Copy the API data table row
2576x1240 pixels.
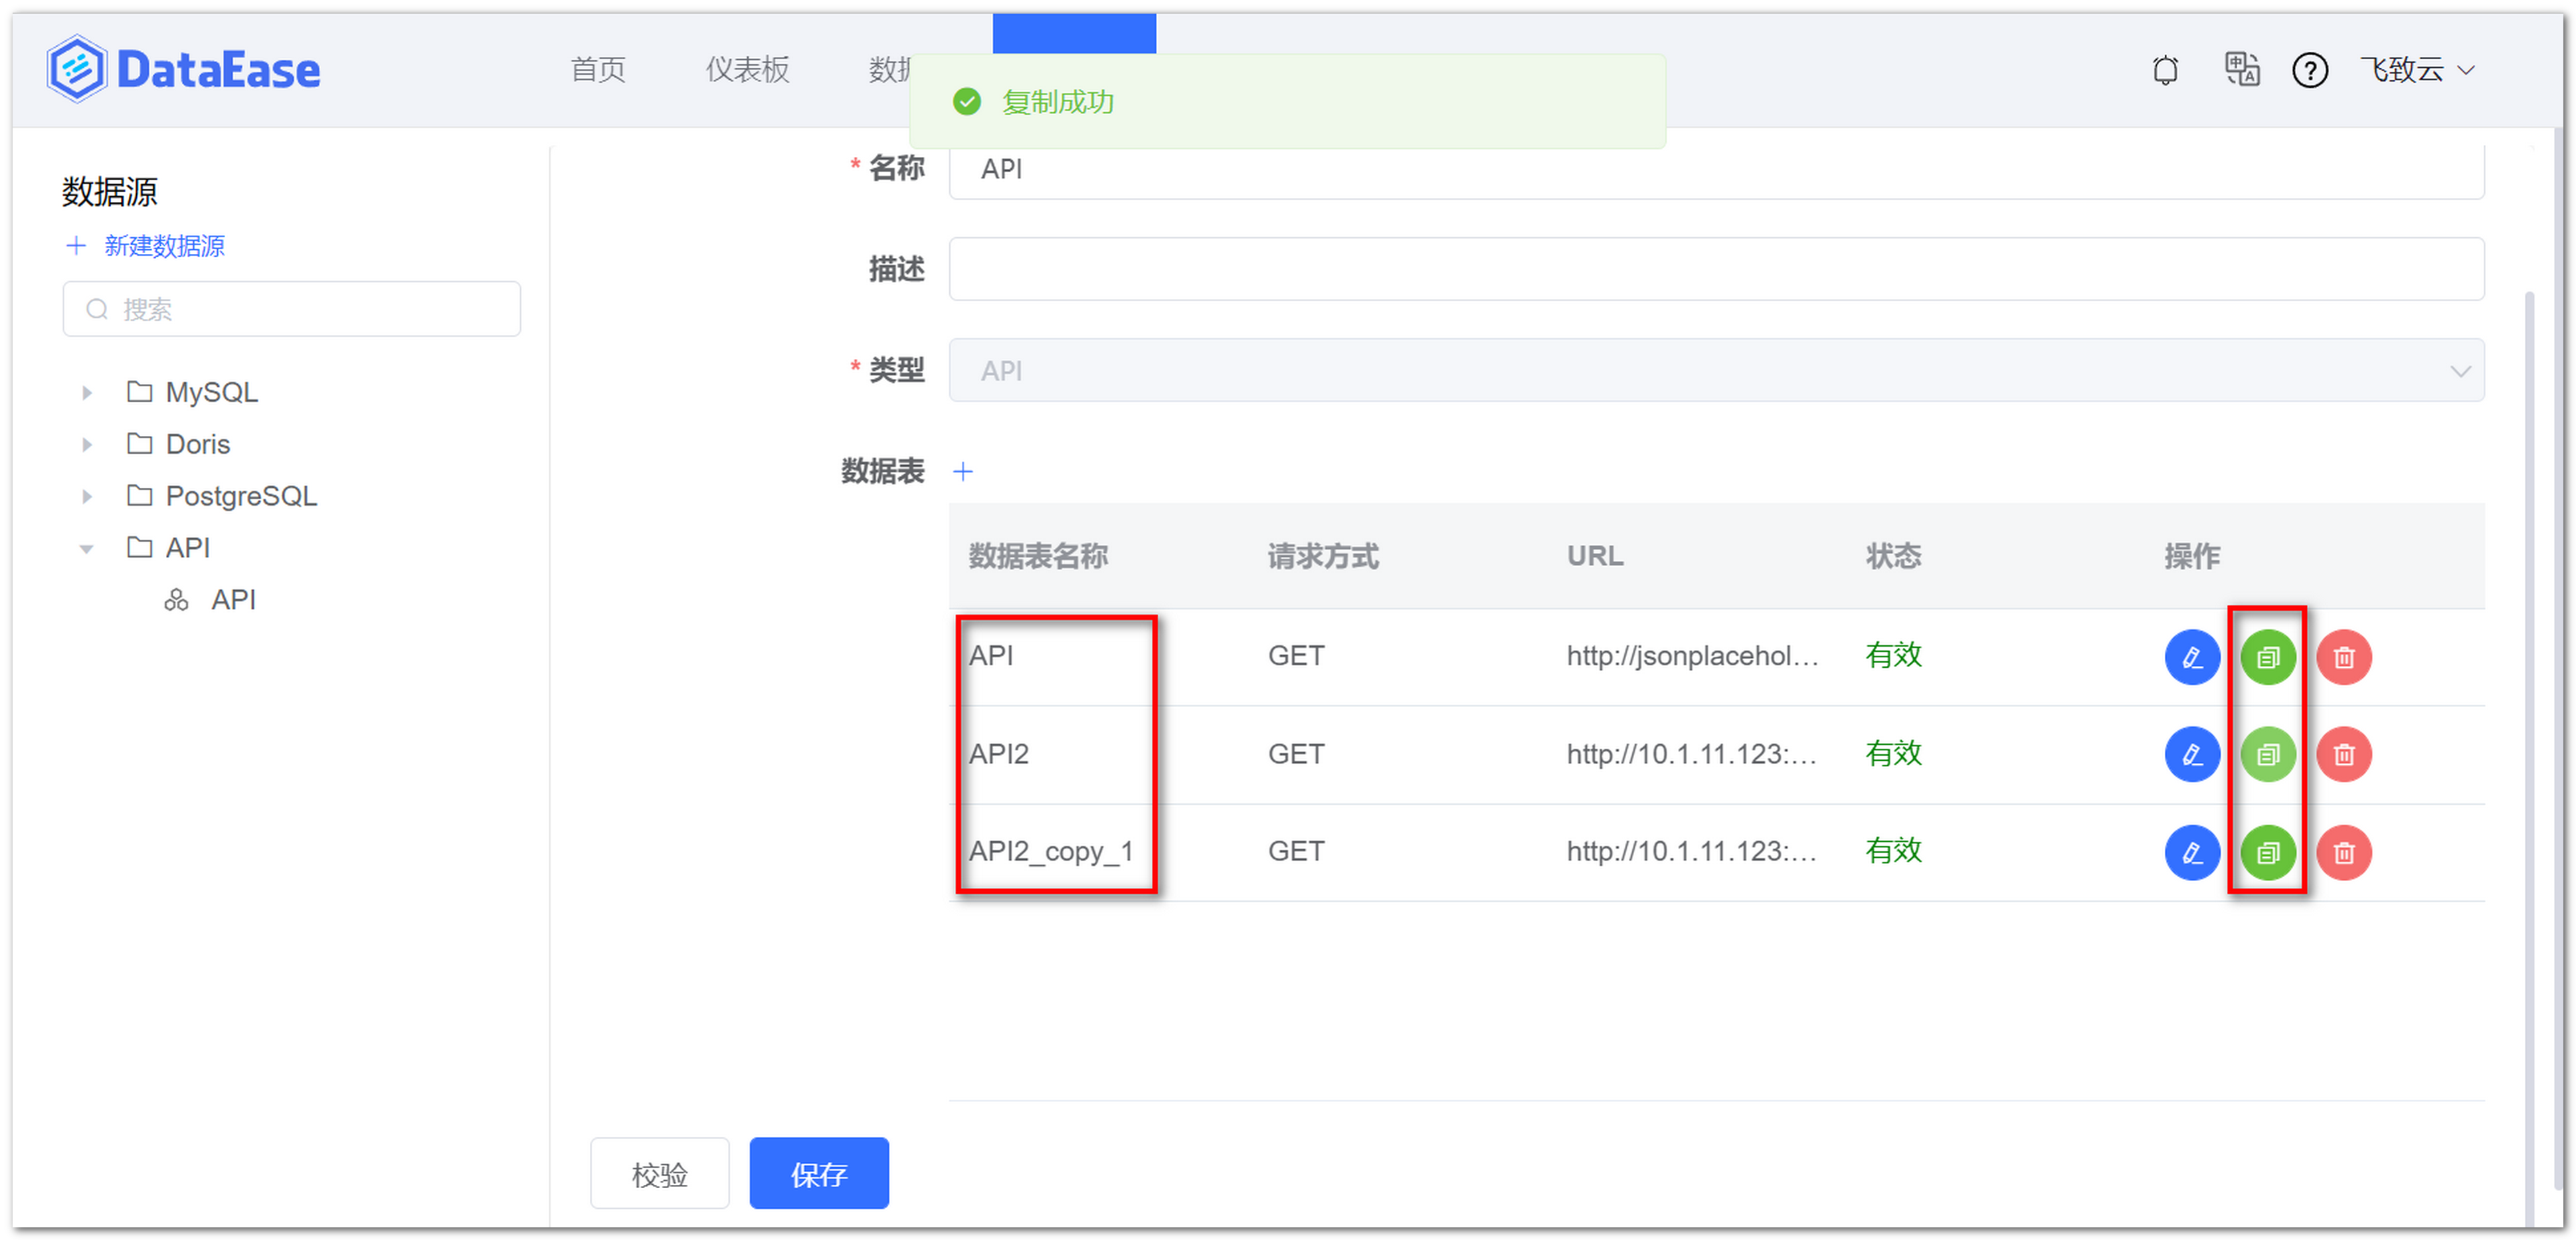[x=2267, y=657]
